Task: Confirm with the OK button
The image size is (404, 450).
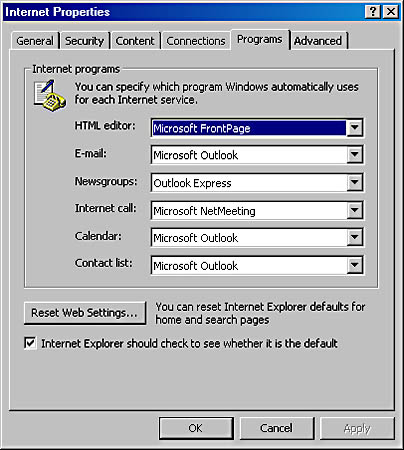Action: pyautogui.click(x=196, y=428)
